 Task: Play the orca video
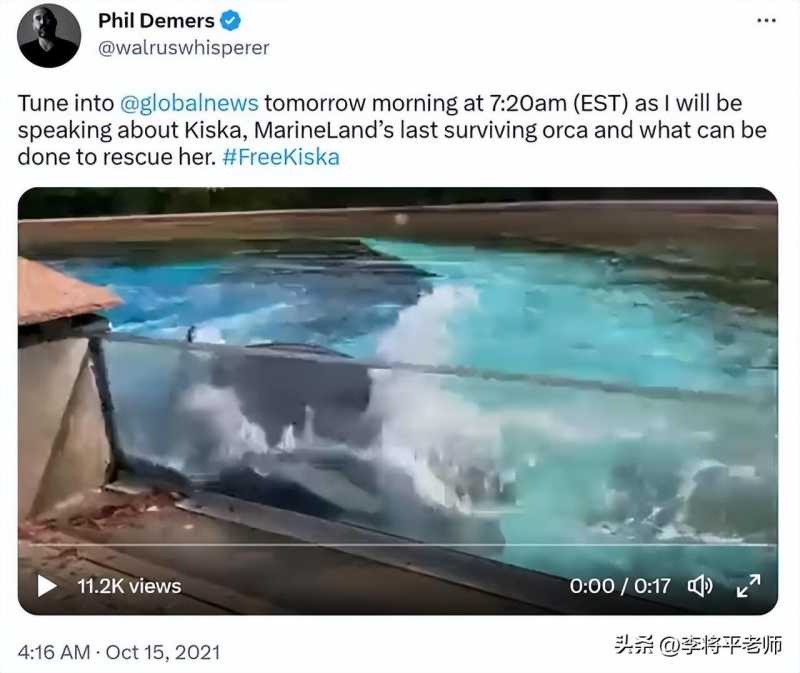pyautogui.click(x=47, y=586)
